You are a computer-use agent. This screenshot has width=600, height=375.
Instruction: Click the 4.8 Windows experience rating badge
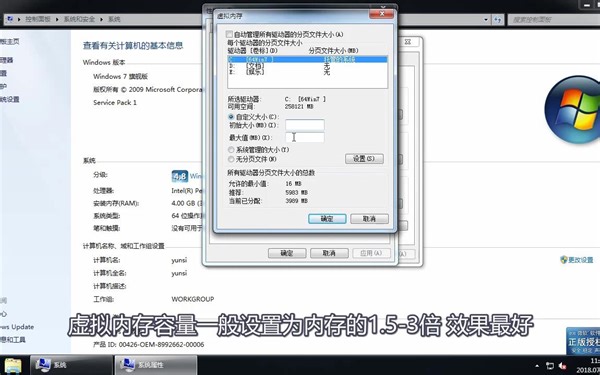[180, 176]
